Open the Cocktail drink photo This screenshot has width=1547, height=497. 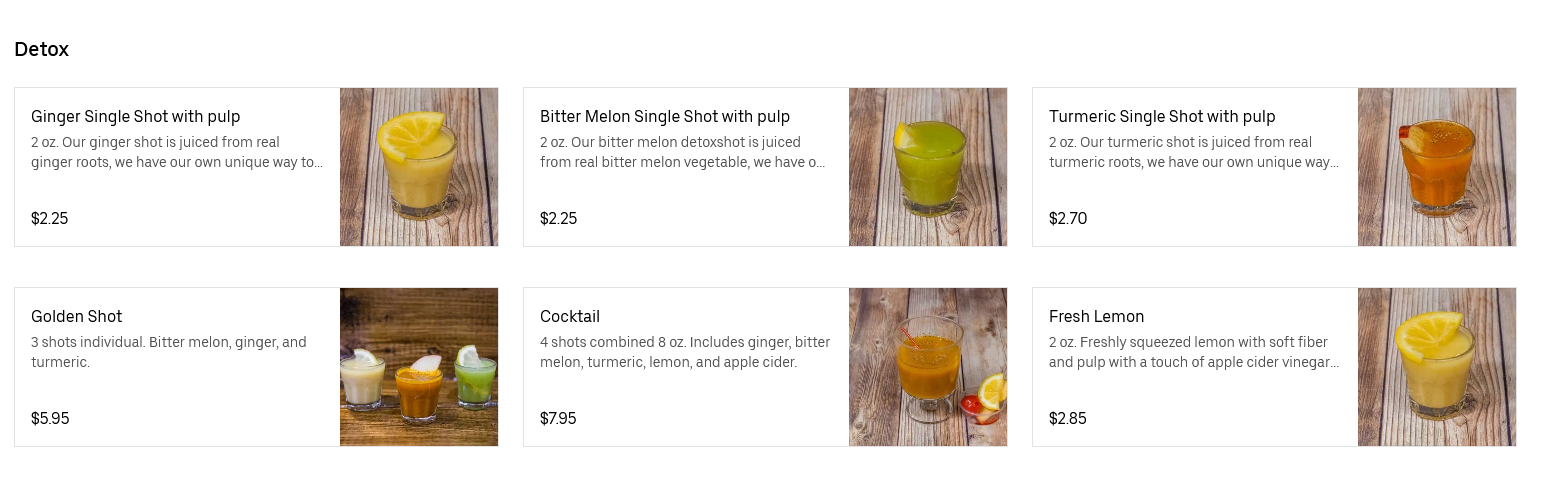pyautogui.click(x=928, y=367)
